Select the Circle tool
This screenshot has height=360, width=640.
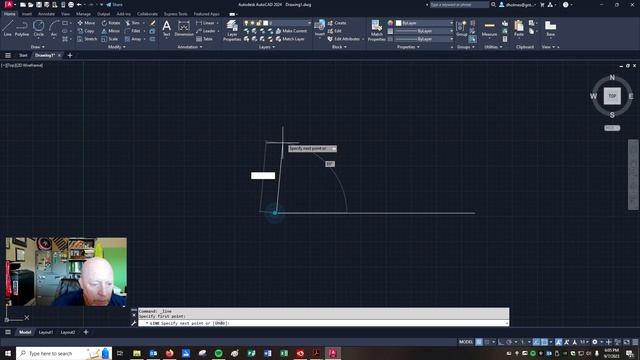39,28
